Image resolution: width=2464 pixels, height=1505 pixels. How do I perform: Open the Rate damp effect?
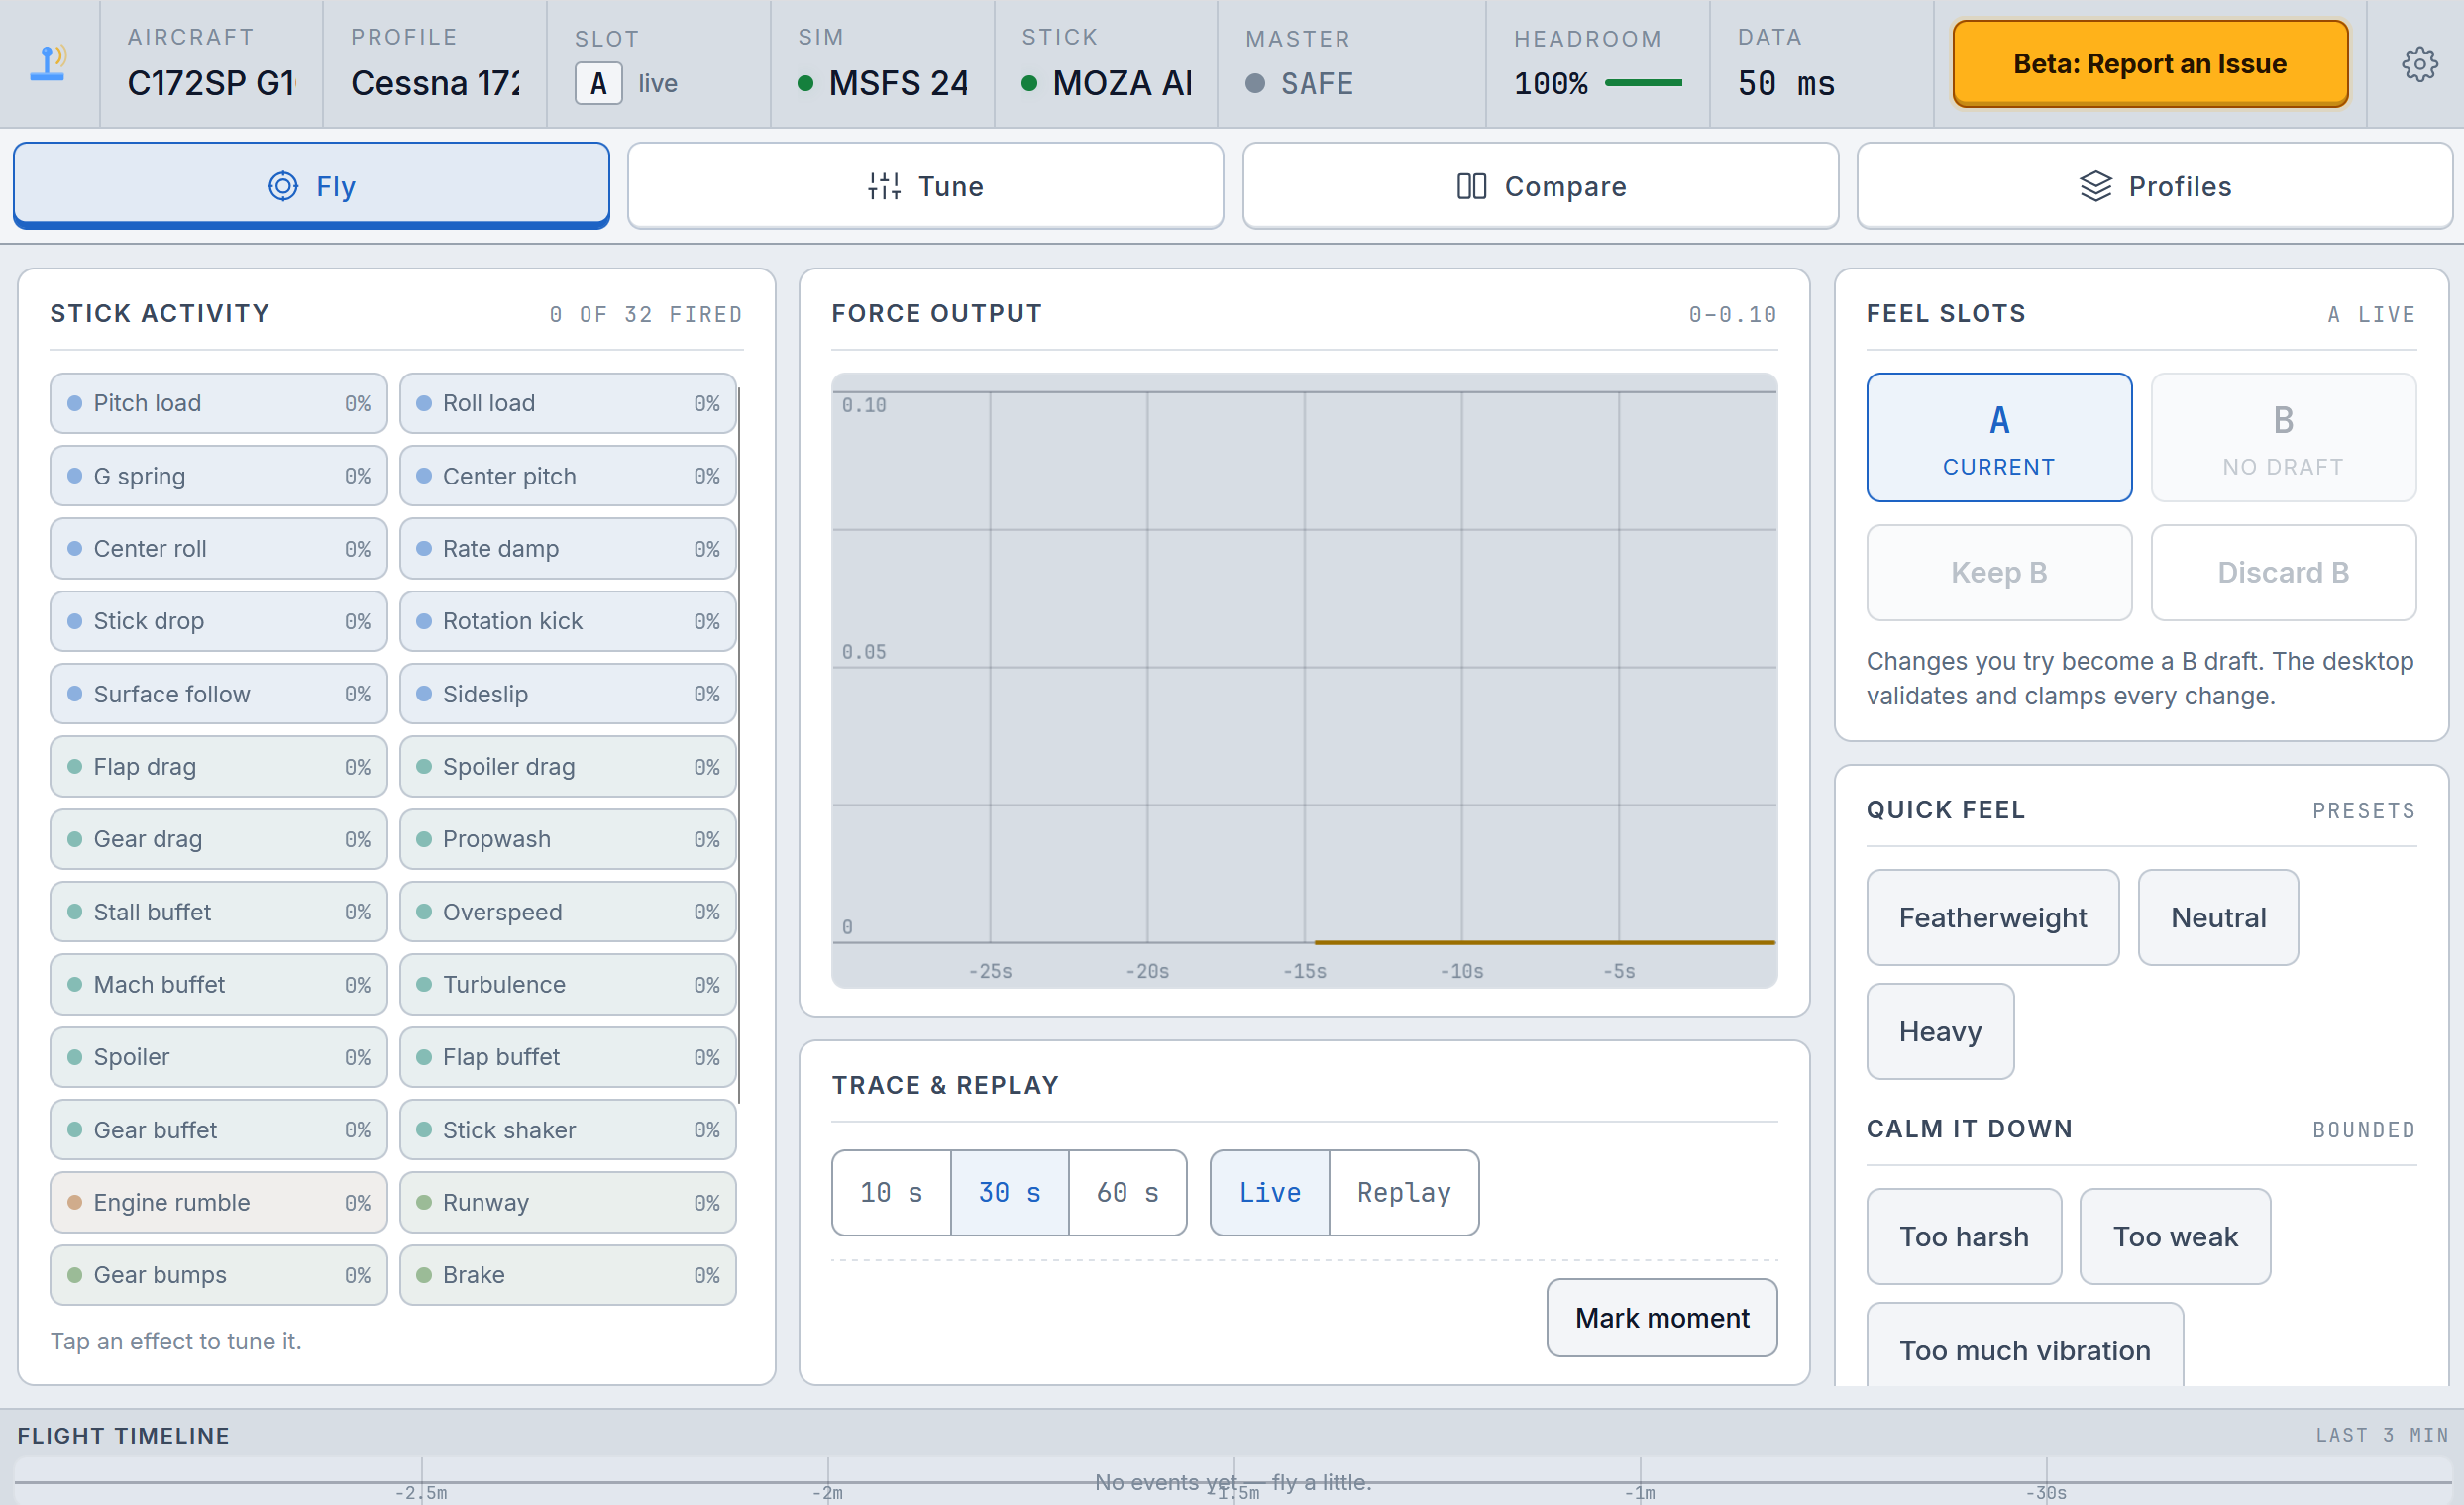(x=567, y=549)
